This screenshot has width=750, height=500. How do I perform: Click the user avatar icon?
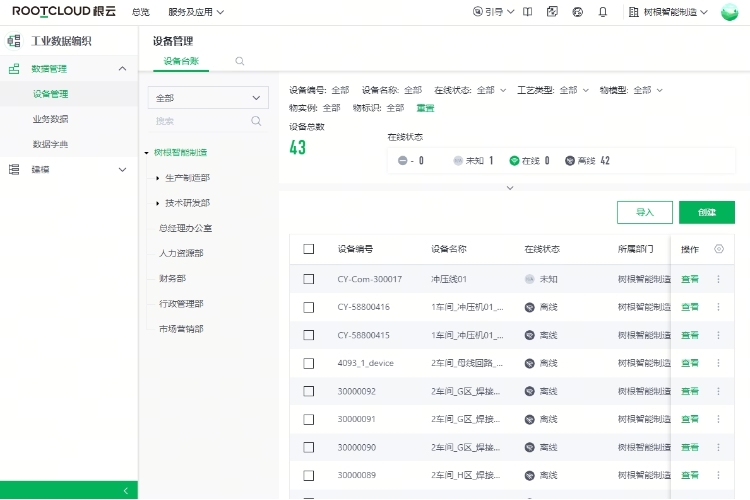730,12
